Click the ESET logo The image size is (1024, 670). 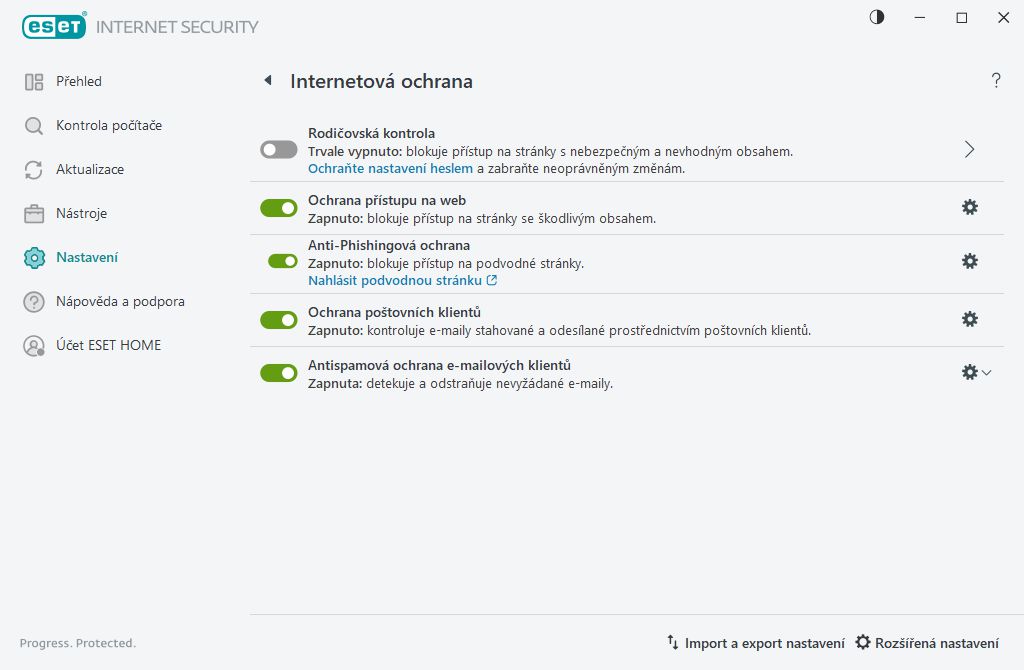(x=53, y=27)
